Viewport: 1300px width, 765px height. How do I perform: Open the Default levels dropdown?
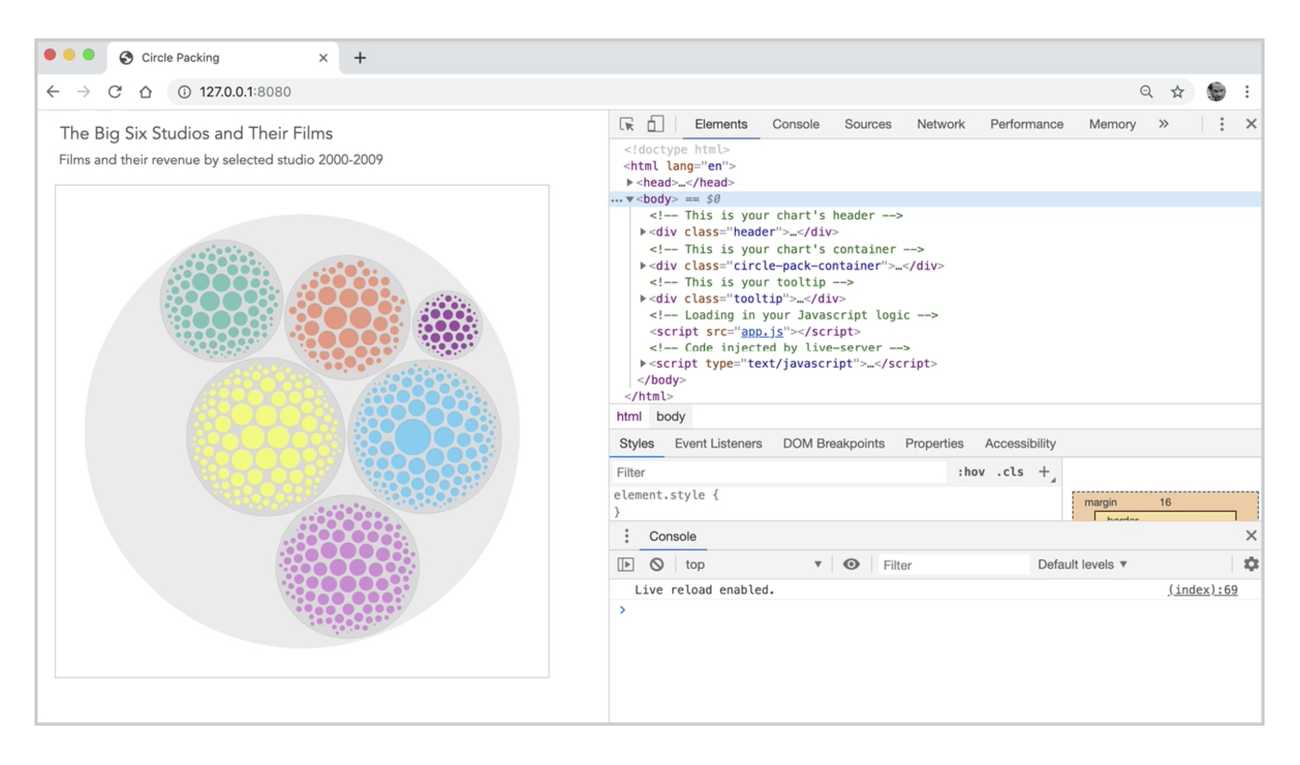tap(1080, 564)
